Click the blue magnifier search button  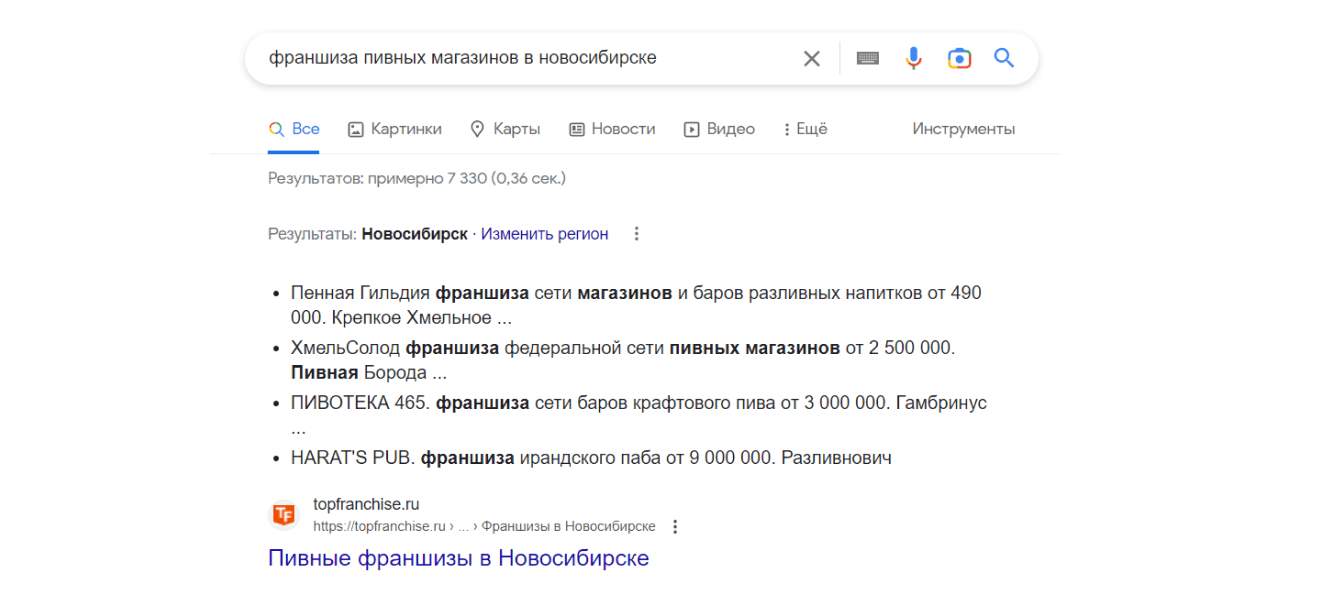point(1004,59)
